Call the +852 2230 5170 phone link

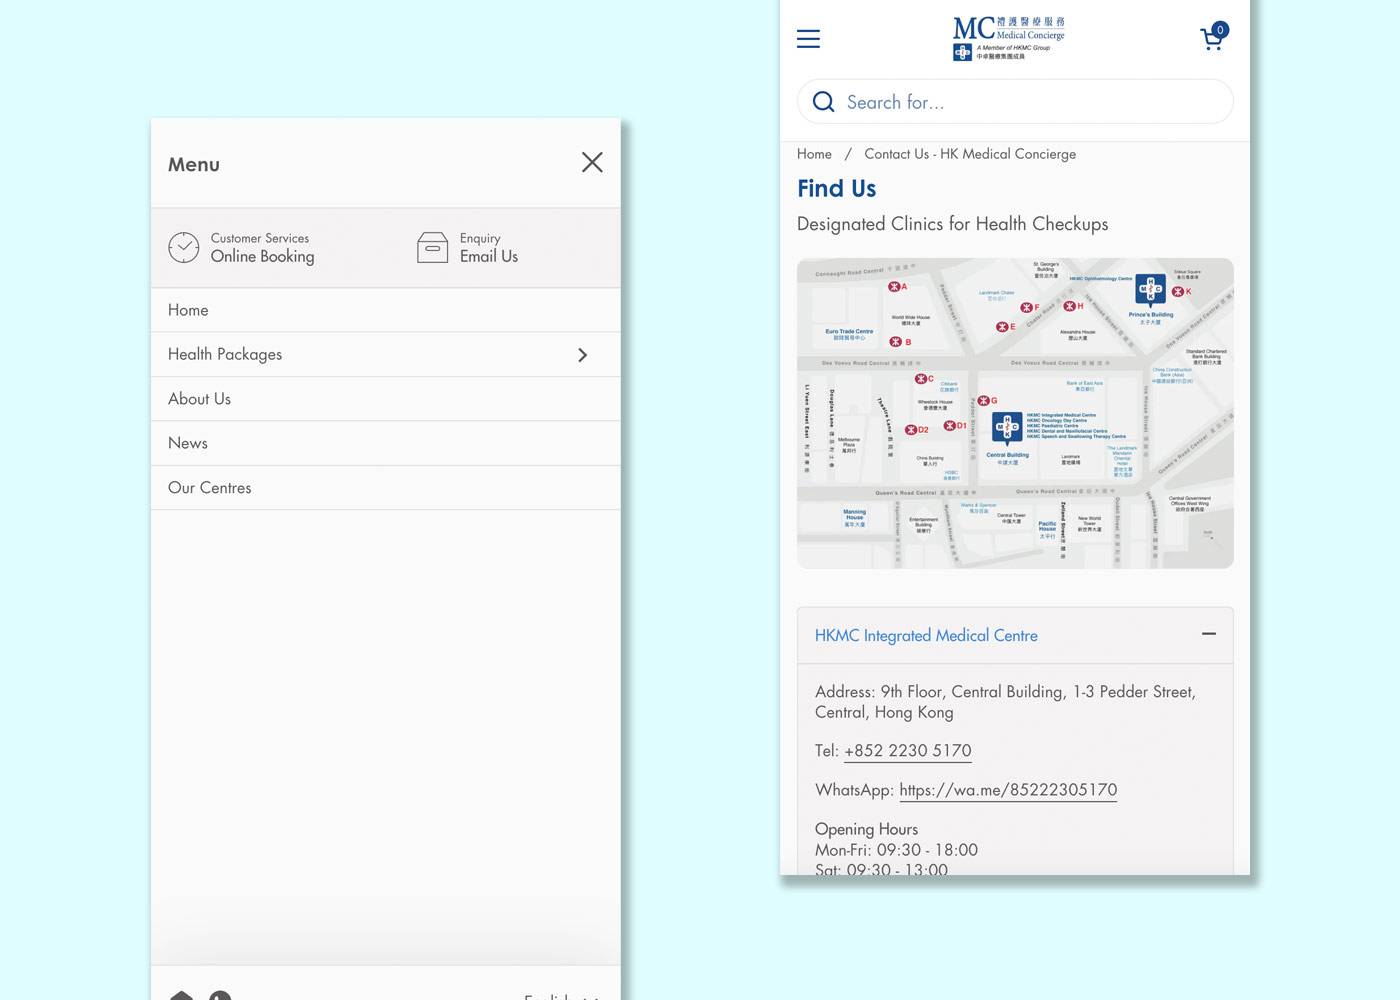coord(907,751)
